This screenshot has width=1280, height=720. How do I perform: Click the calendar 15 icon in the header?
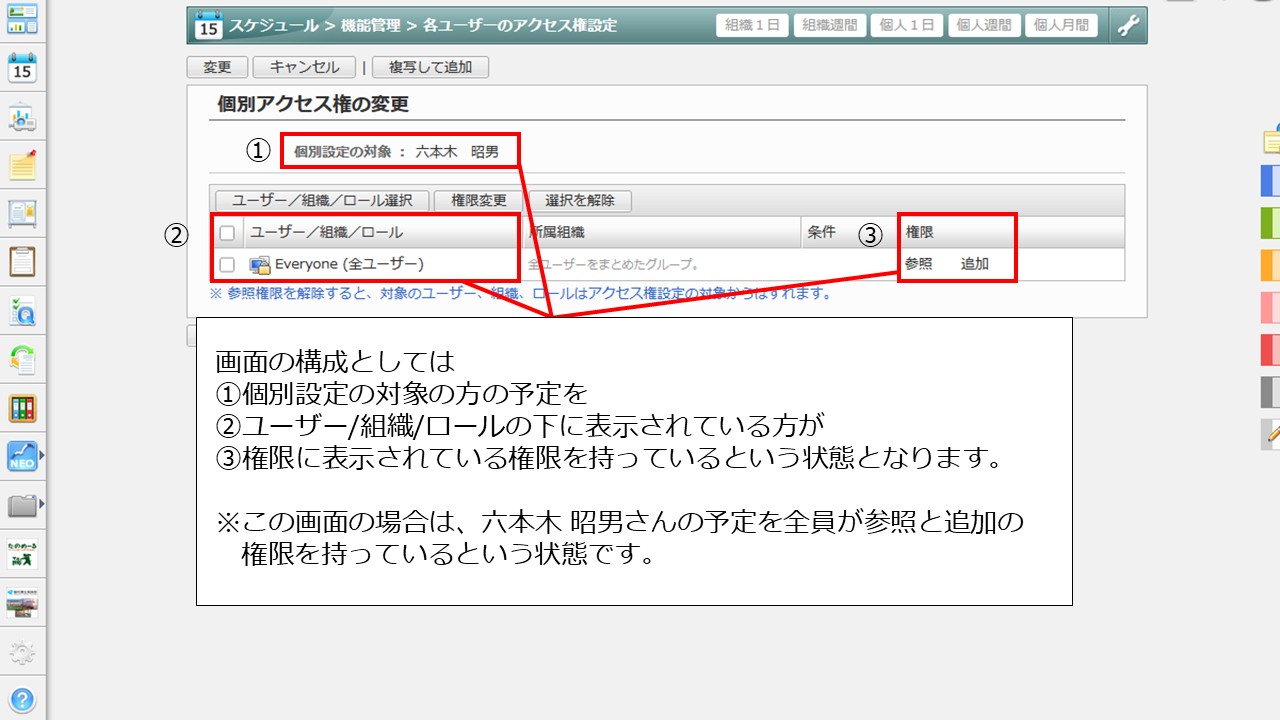208,25
